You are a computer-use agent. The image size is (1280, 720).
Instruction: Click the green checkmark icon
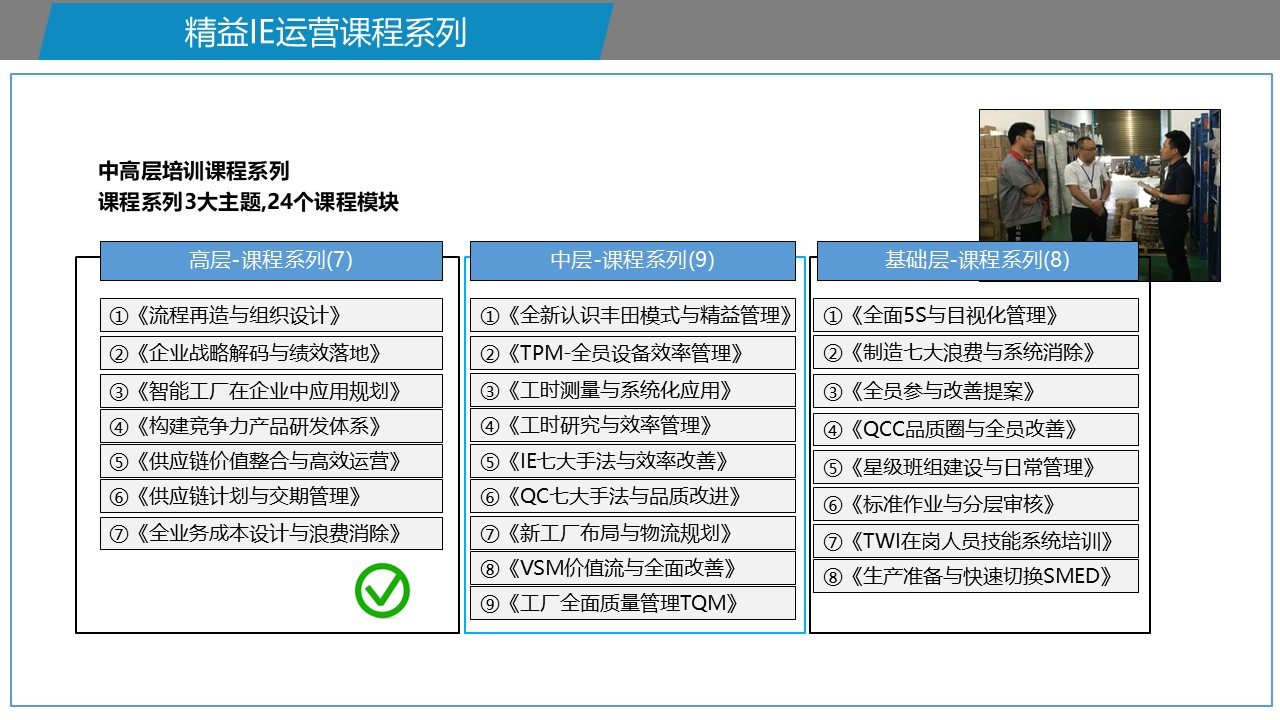pyautogui.click(x=382, y=591)
